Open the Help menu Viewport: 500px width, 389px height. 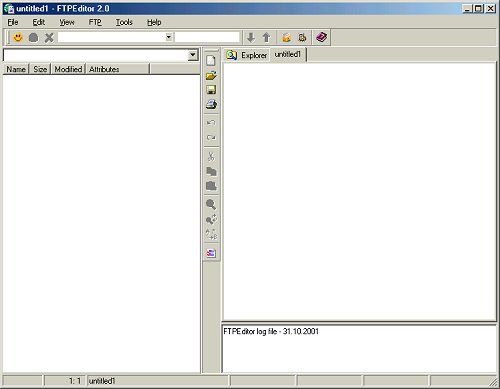click(154, 22)
